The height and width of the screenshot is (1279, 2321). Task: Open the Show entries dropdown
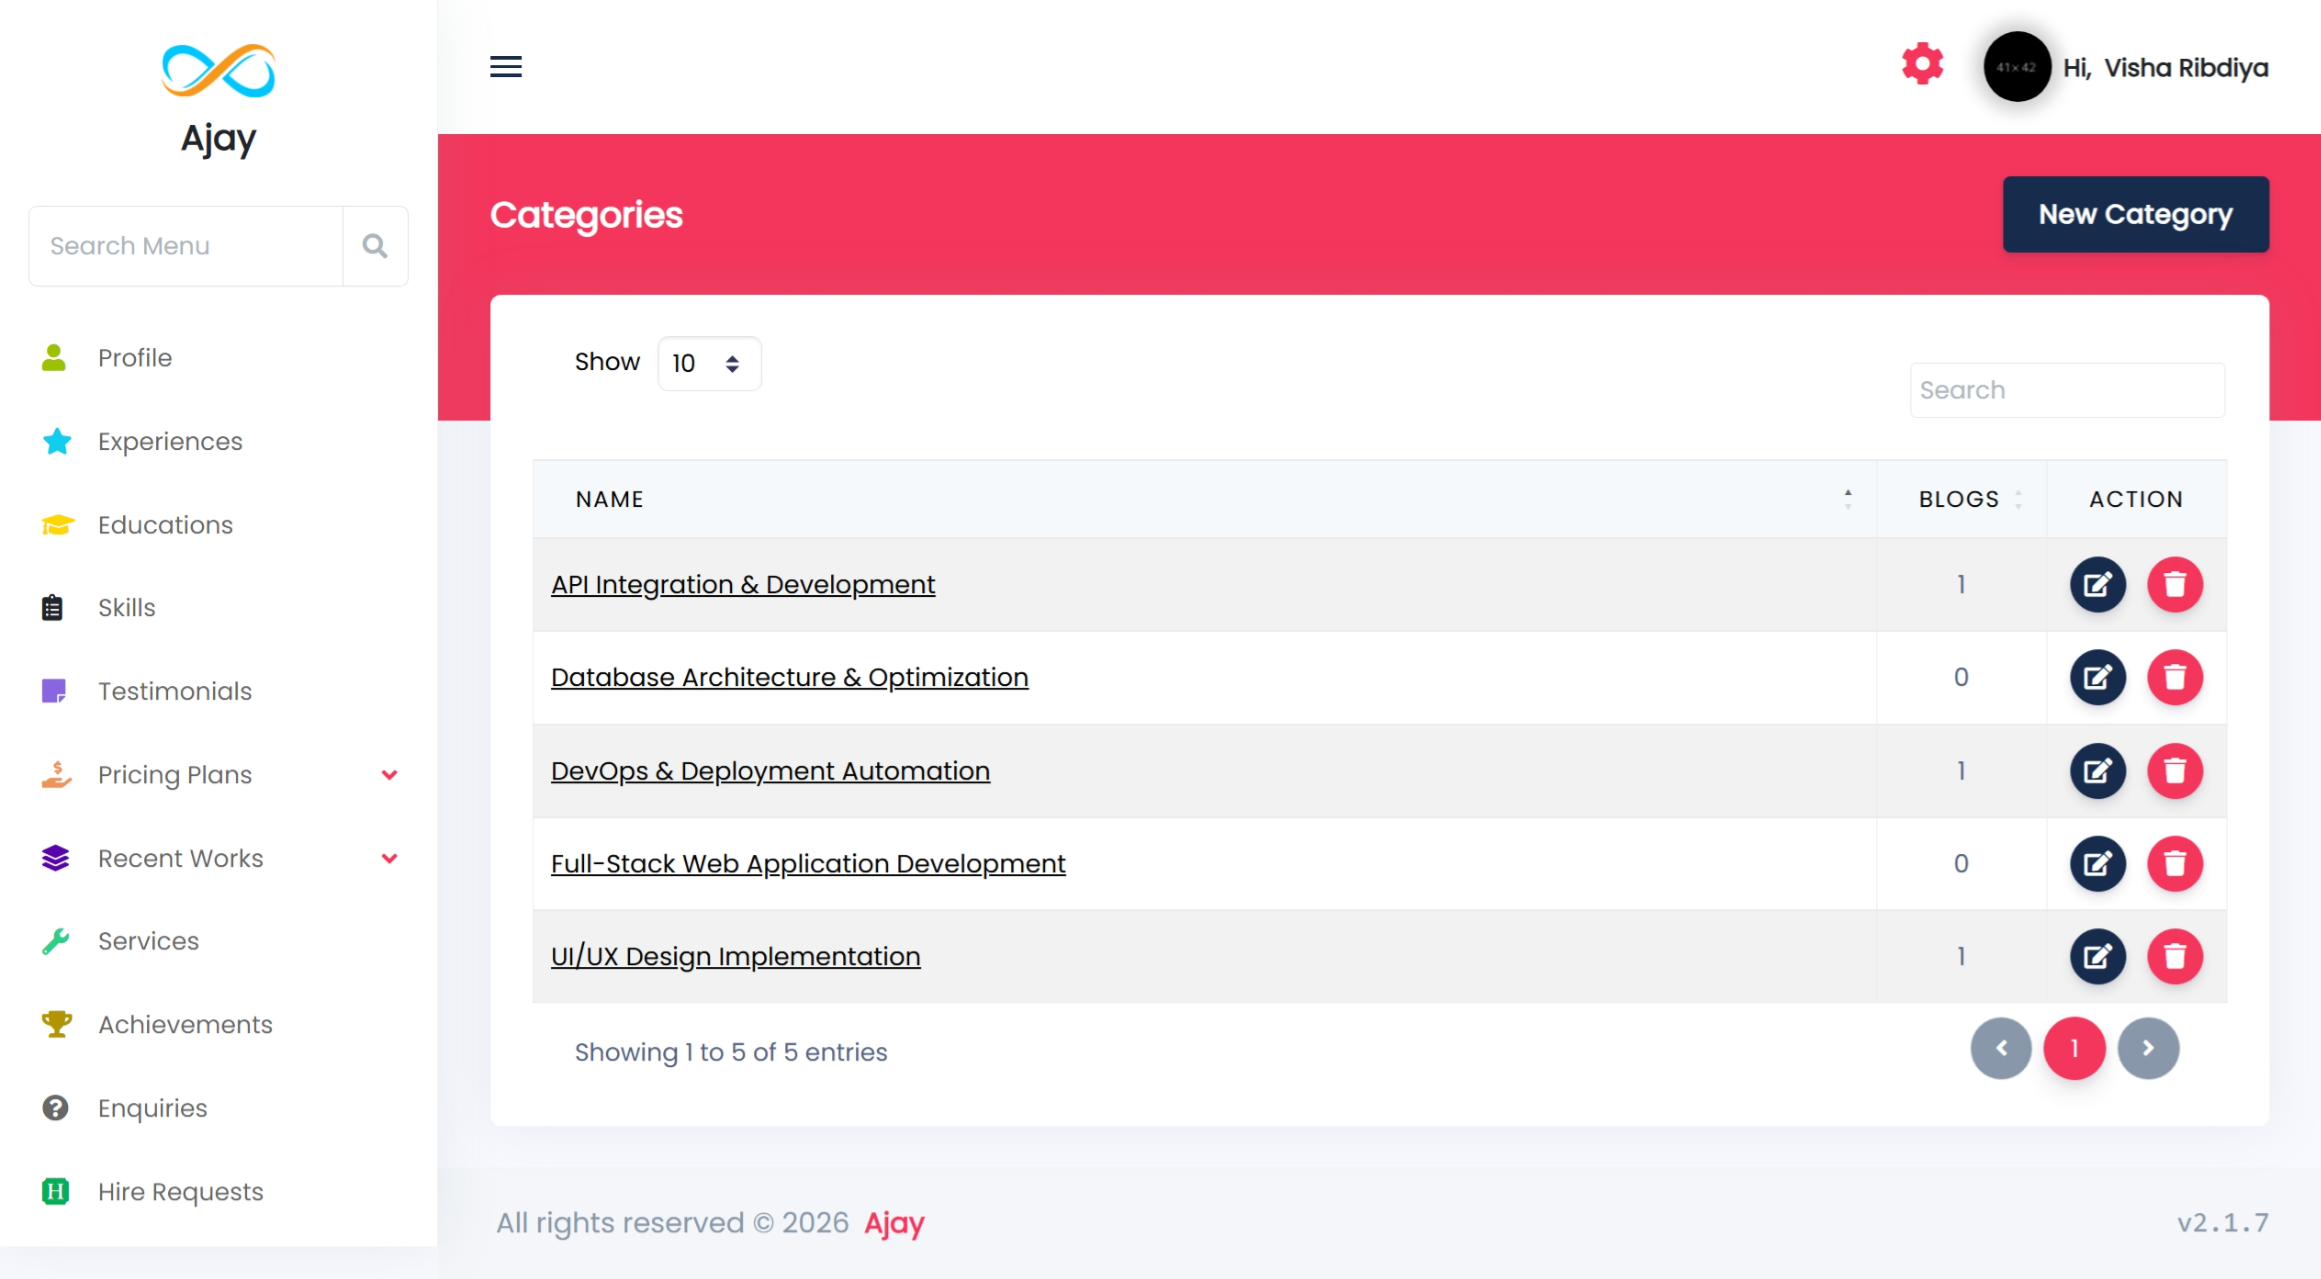(708, 363)
